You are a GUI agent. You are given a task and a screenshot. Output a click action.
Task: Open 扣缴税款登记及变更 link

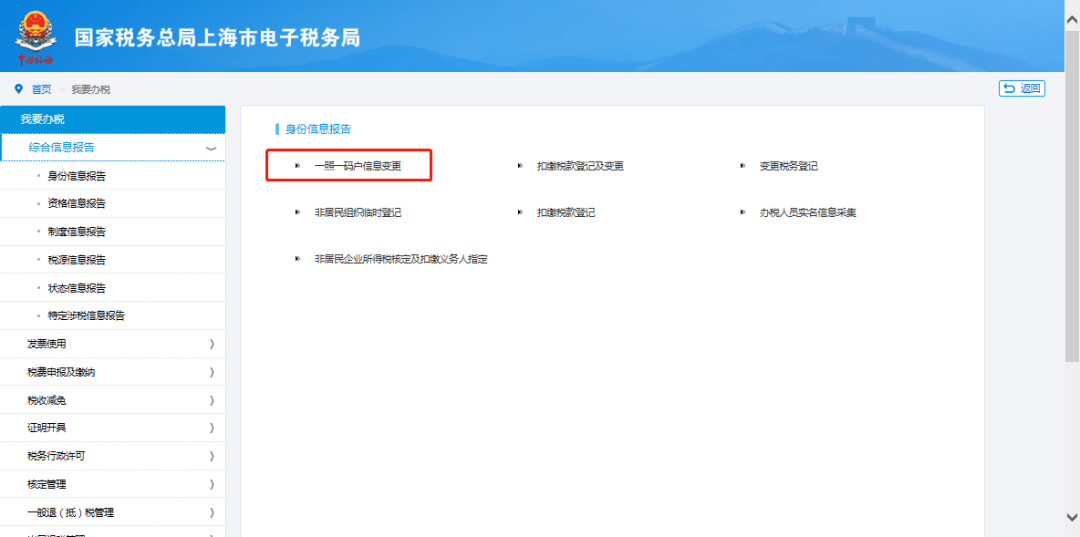[x=581, y=166]
